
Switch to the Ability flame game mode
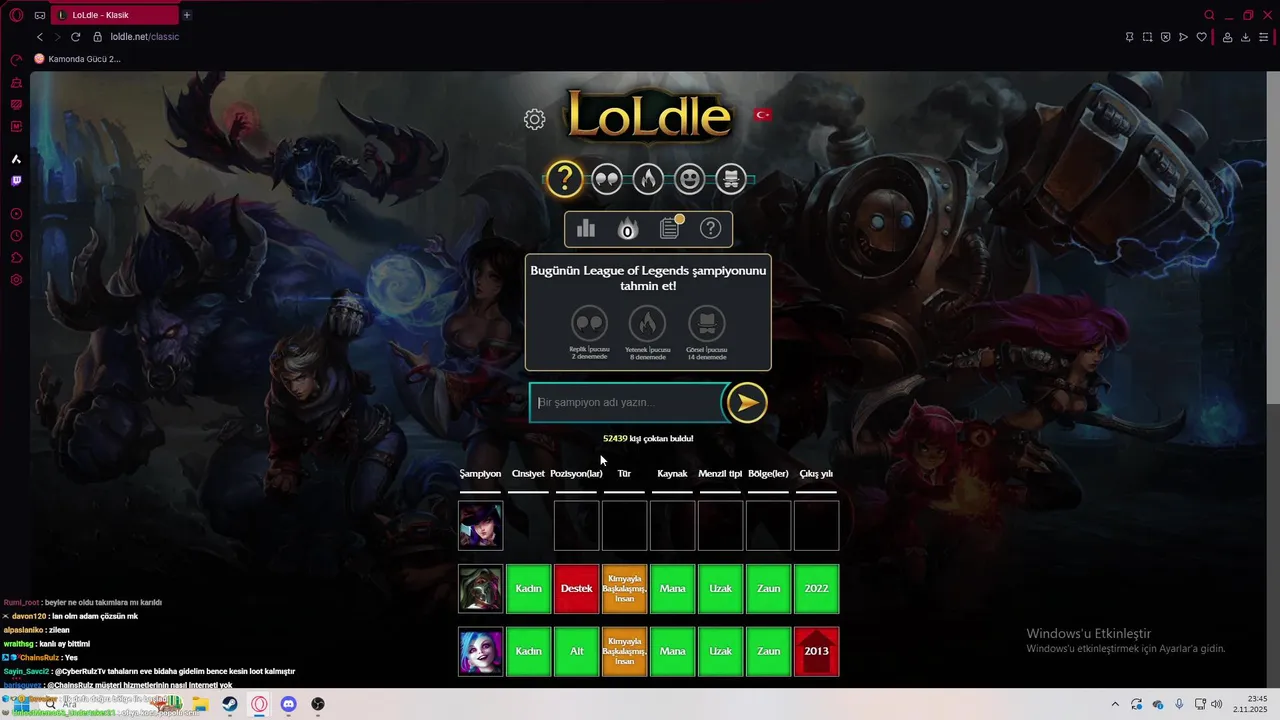coord(648,179)
